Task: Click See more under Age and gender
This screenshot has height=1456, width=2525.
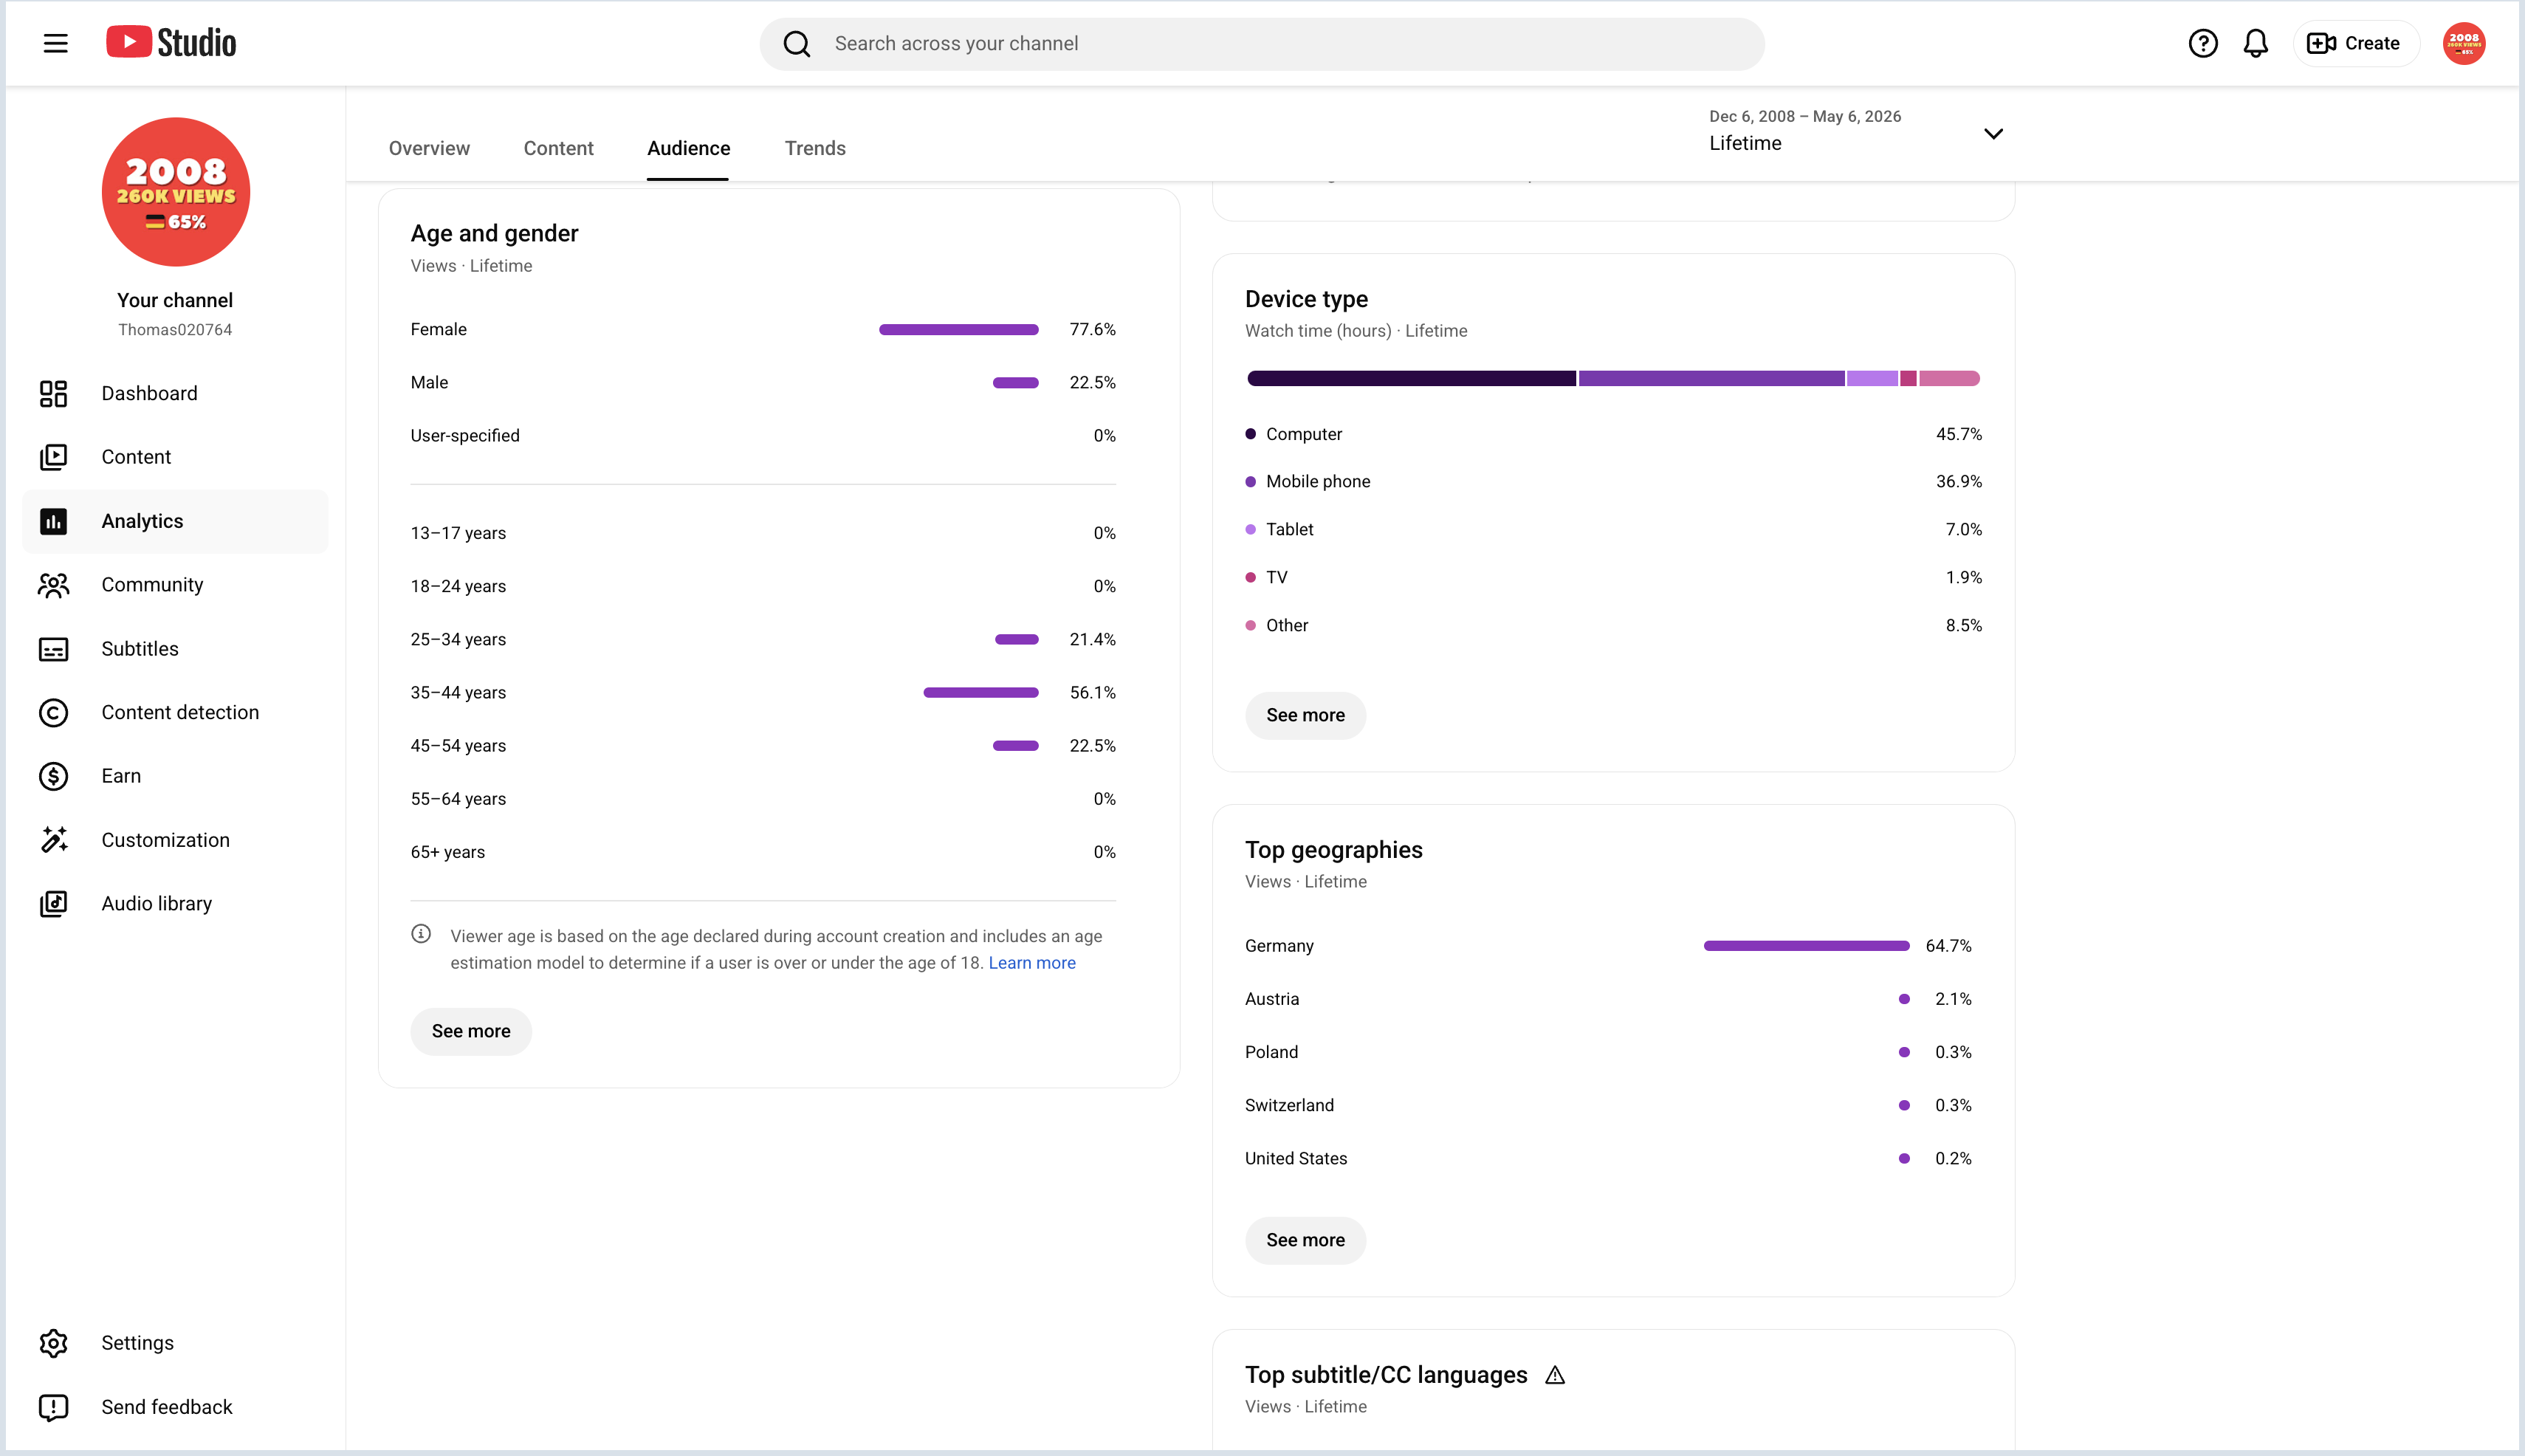Action: (x=471, y=1031)
